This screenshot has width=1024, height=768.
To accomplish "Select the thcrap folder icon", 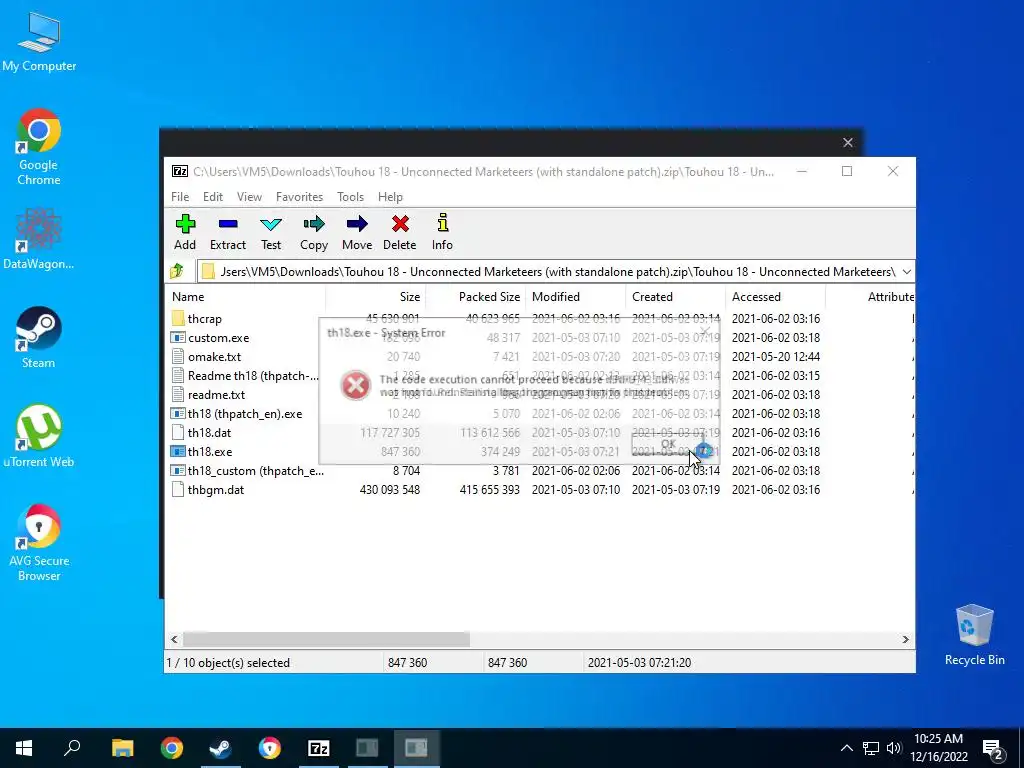I will click(178, 319).
